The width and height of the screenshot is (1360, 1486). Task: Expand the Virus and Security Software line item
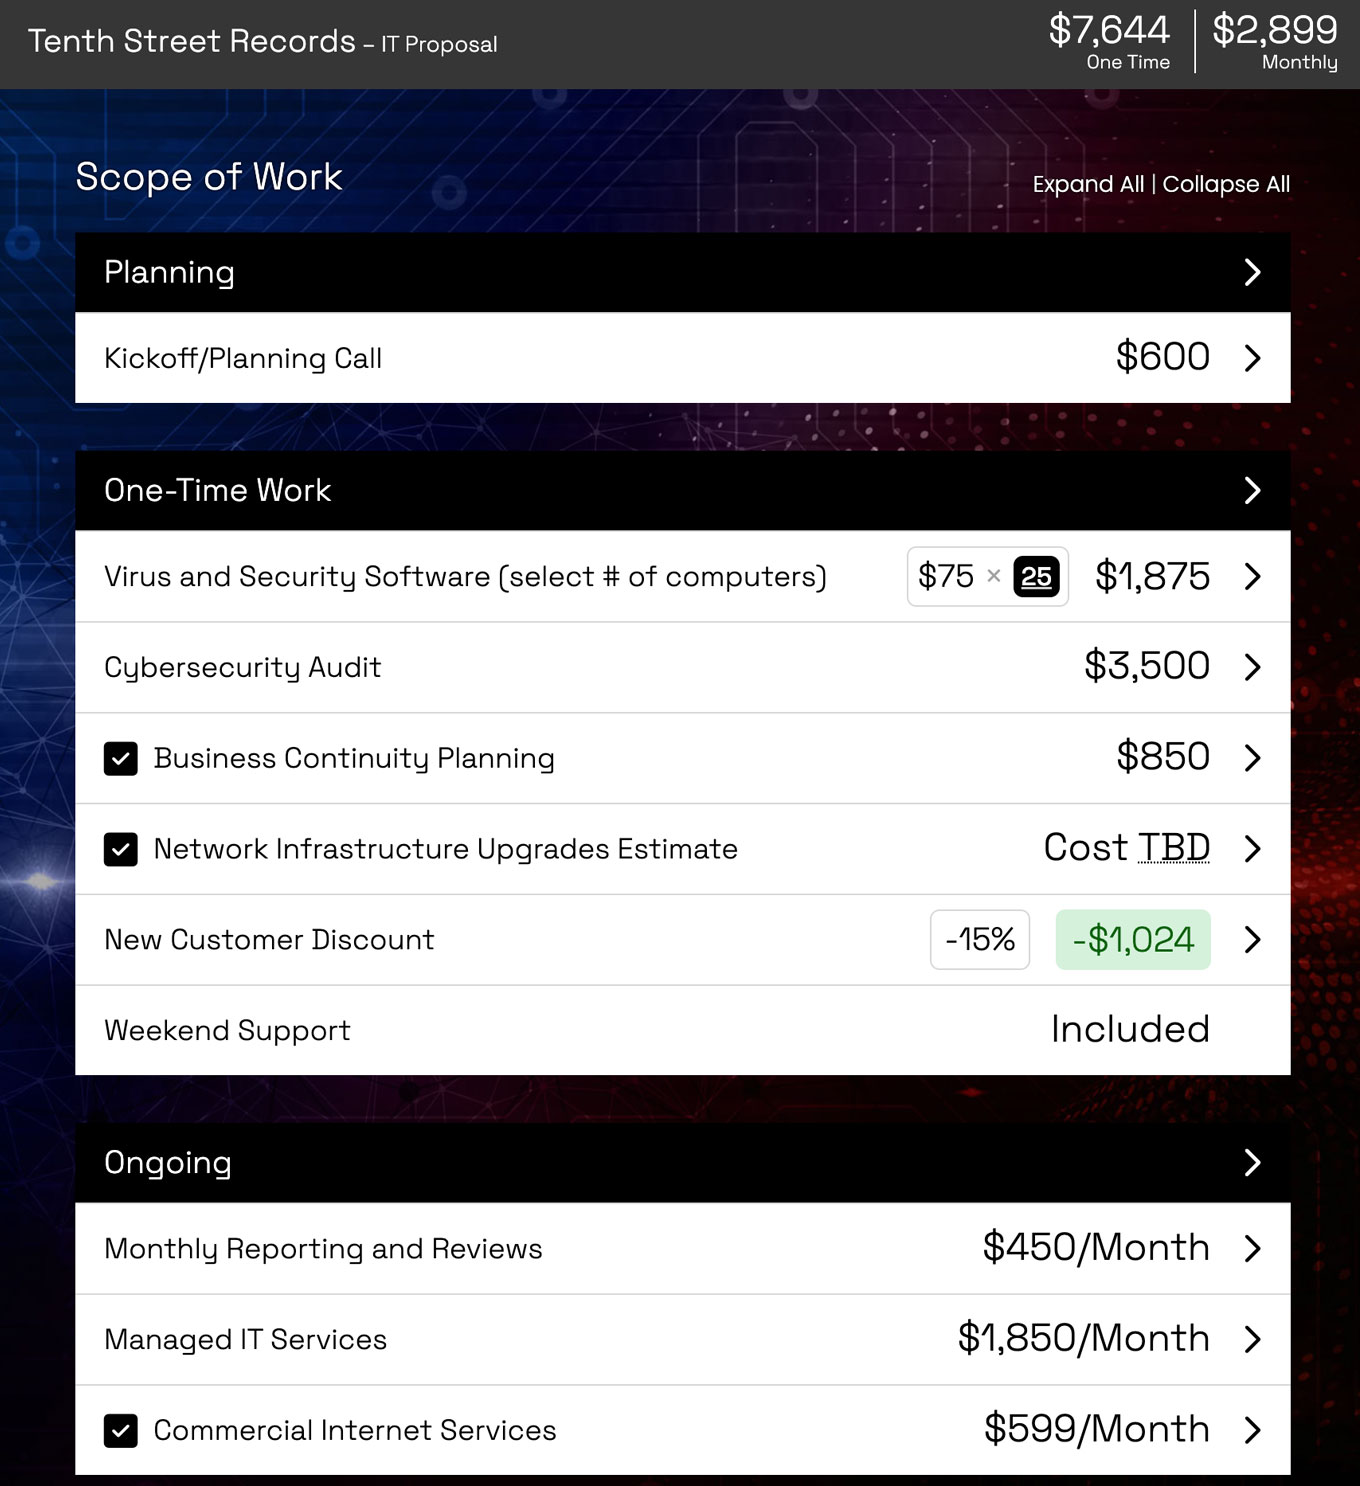click(1252, 577)
